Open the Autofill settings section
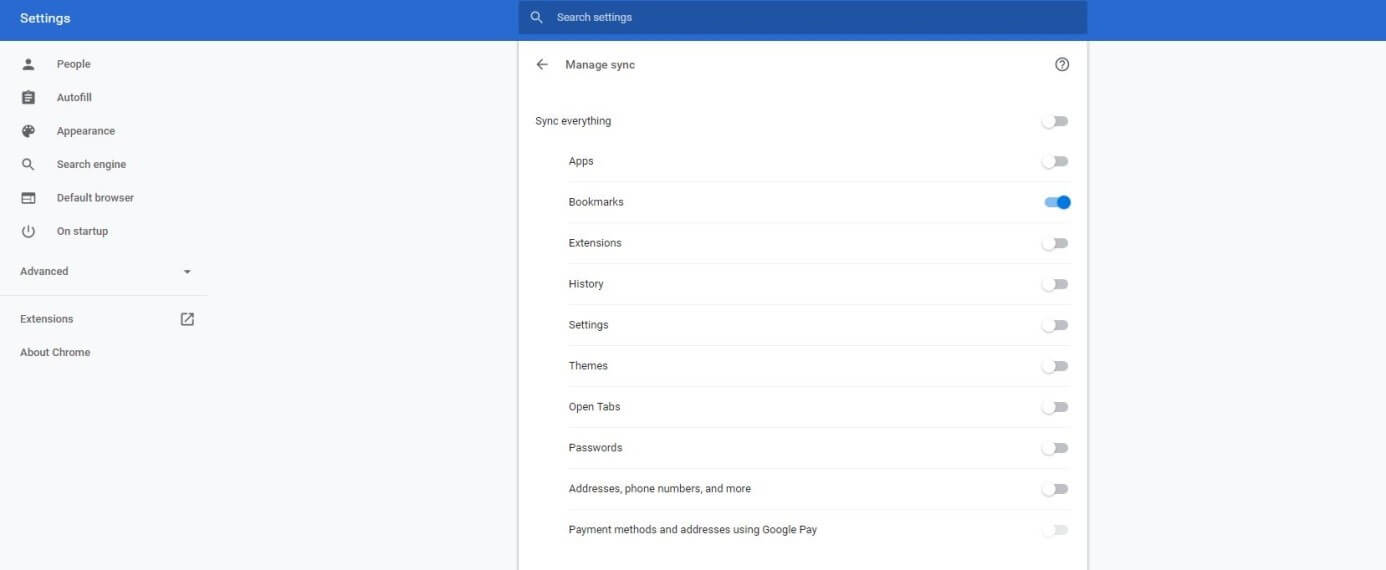The height and width of the screenshot is (570, 1386). point(74,97)
